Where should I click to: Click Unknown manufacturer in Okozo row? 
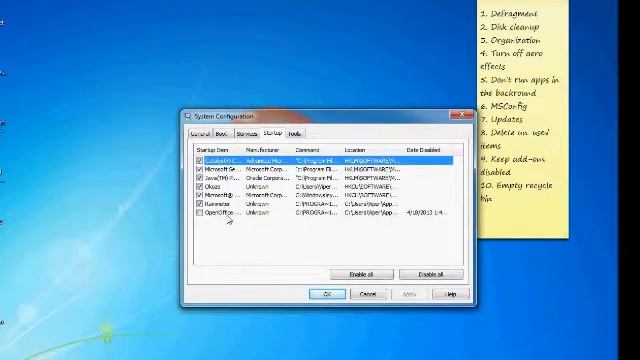point(257,187)
